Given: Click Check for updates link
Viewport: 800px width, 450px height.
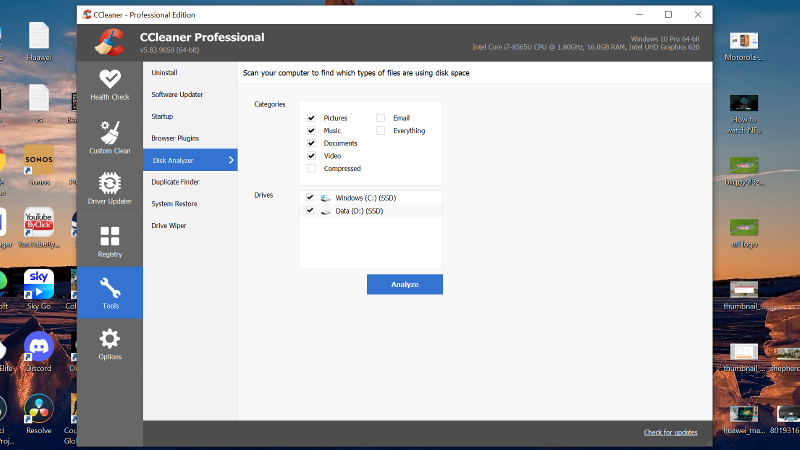Looking at the screenshot, I should click(670, 432).
